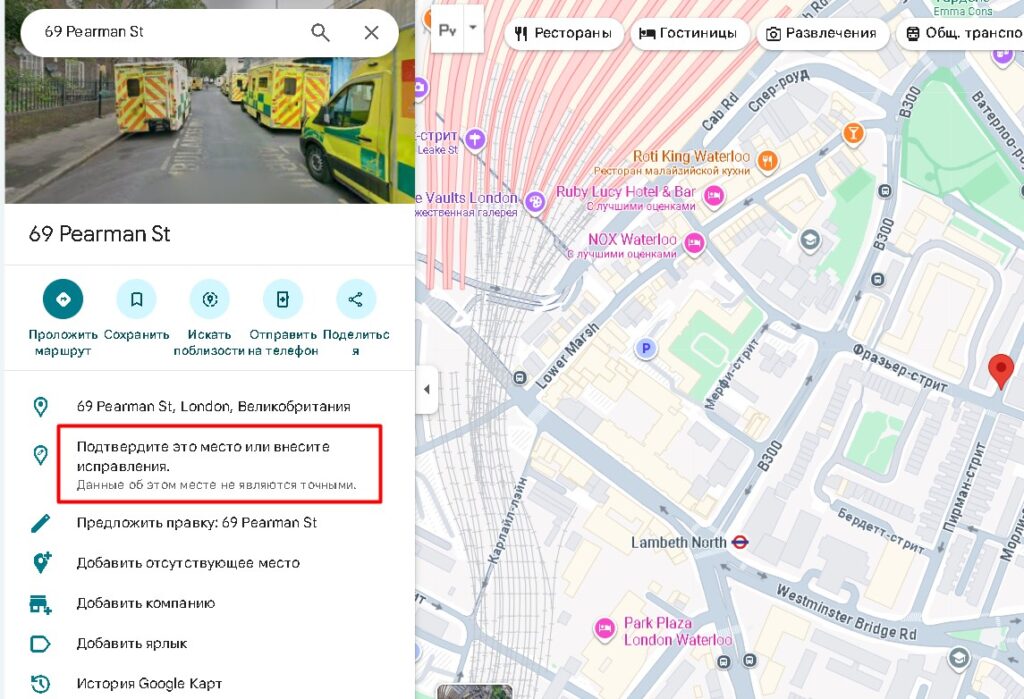Clear the search with the X icon
Image resolution: width=1024 pixels, height=699 pixels.
click(x=371, y=32)
